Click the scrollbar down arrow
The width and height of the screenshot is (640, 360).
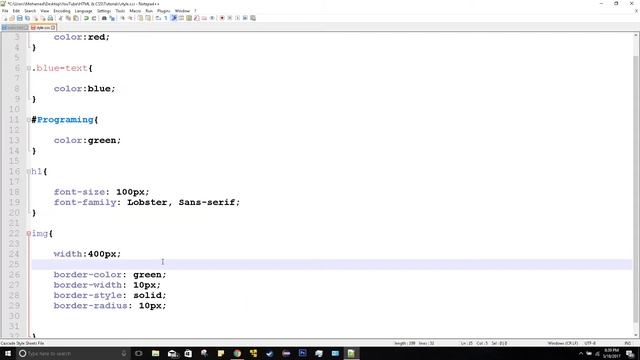[636, 335]
